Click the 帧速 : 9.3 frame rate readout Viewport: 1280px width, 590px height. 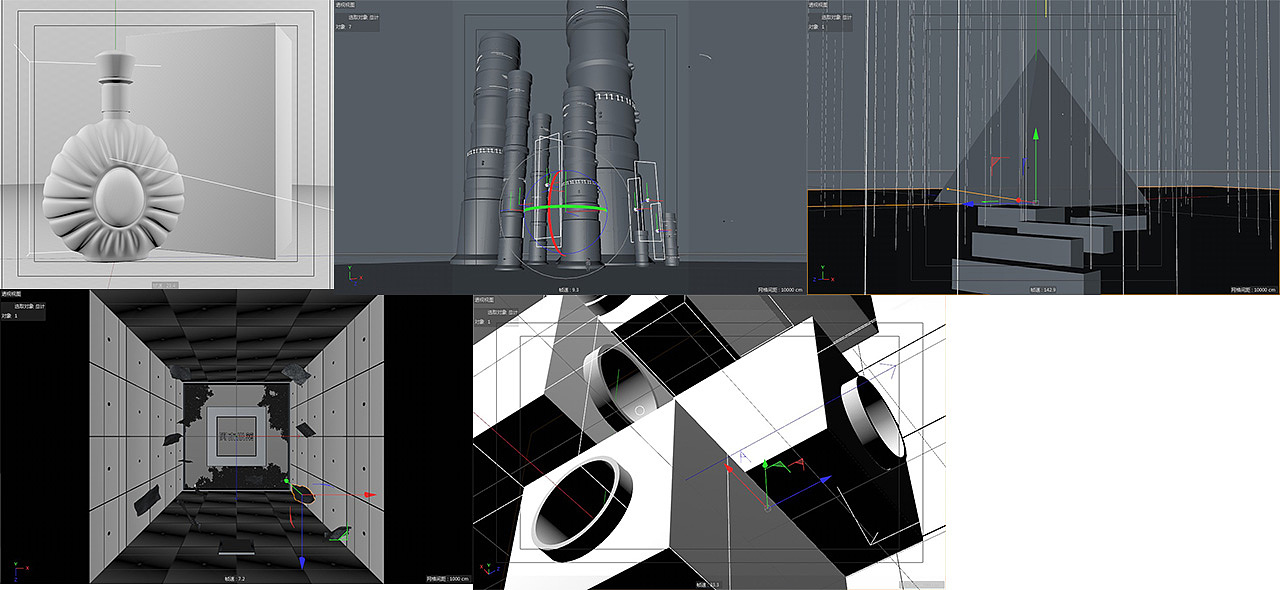coord(569,289)
